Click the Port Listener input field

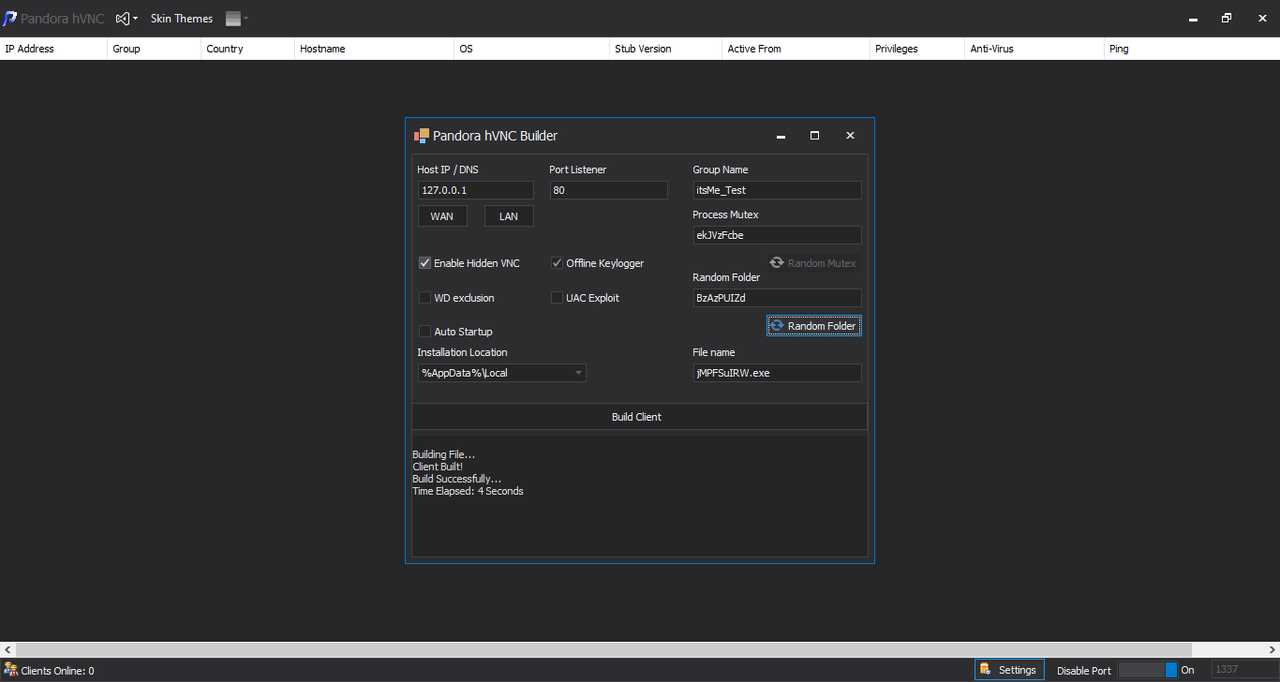608,190
